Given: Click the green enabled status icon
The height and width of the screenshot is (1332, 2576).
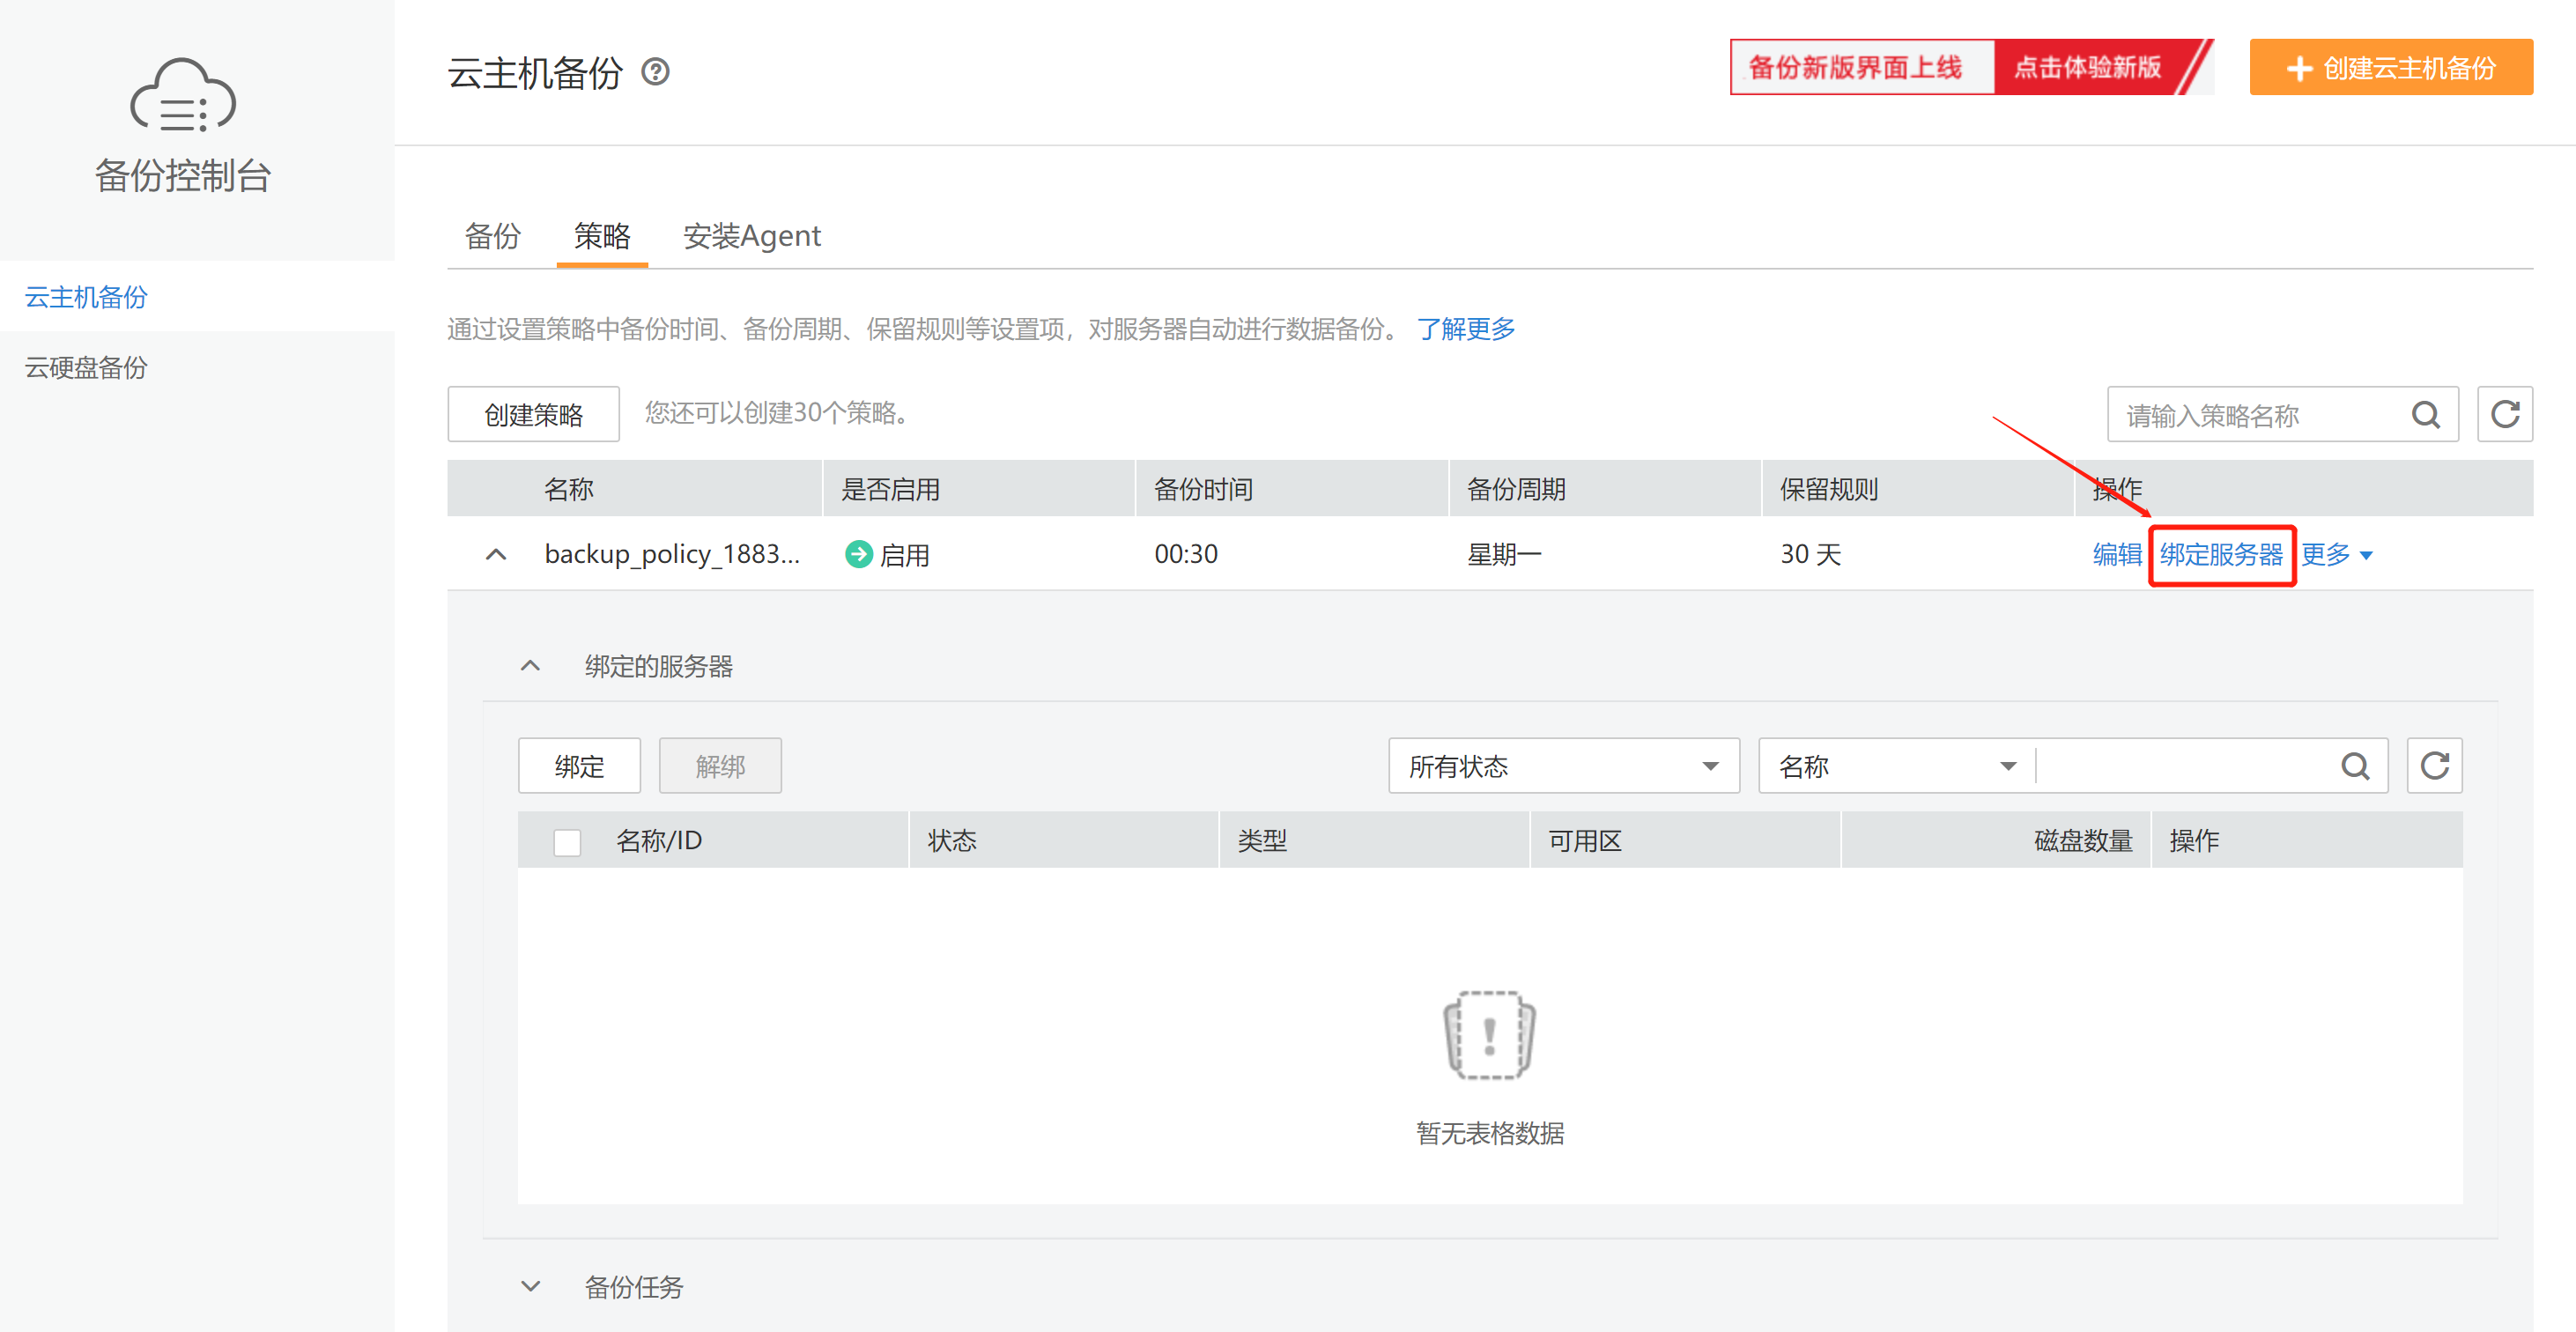Looking at the screenshot, I should point(858,554).
